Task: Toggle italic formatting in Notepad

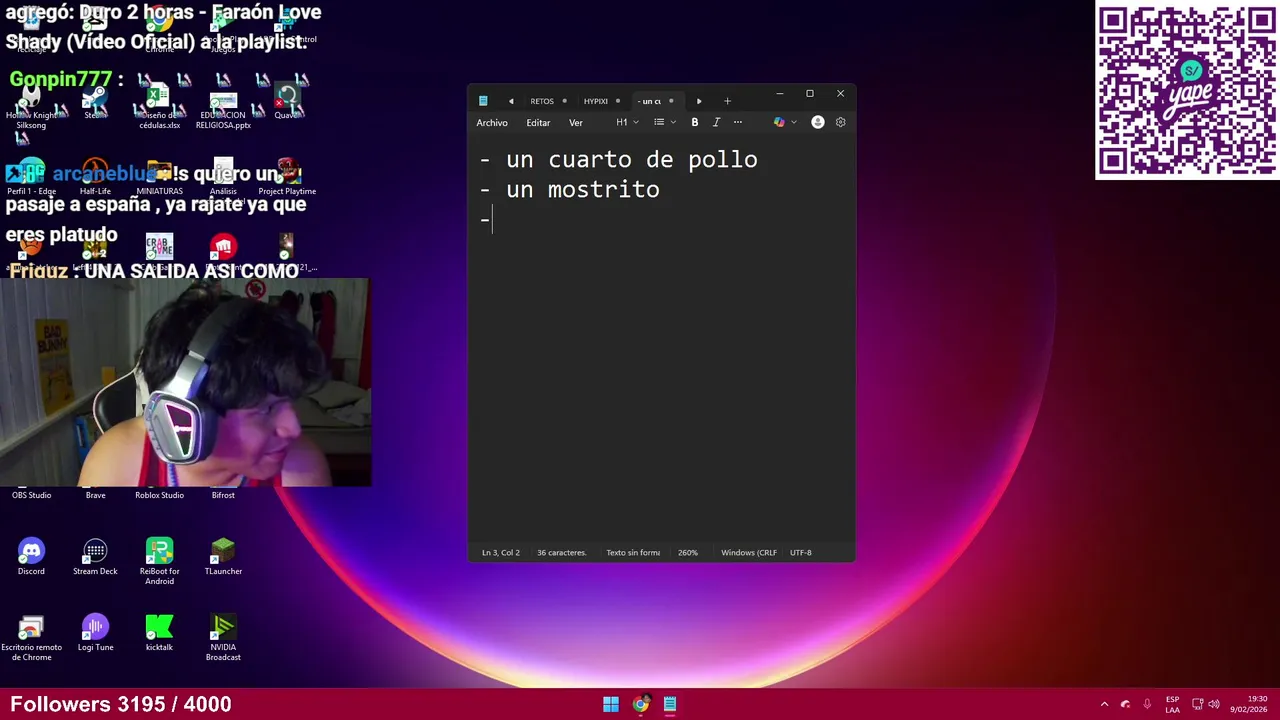Action: pos(716,122)
